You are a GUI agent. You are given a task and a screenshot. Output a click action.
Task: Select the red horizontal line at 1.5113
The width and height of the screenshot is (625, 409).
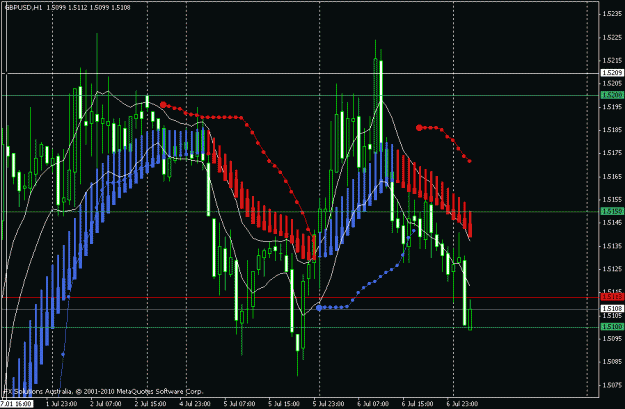coord(301,297)
